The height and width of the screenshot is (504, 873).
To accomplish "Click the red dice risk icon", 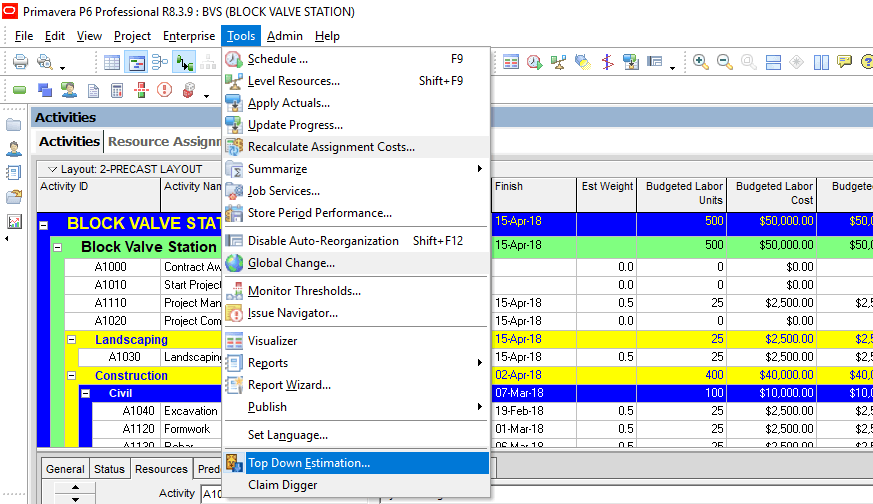I will [189, 90].
